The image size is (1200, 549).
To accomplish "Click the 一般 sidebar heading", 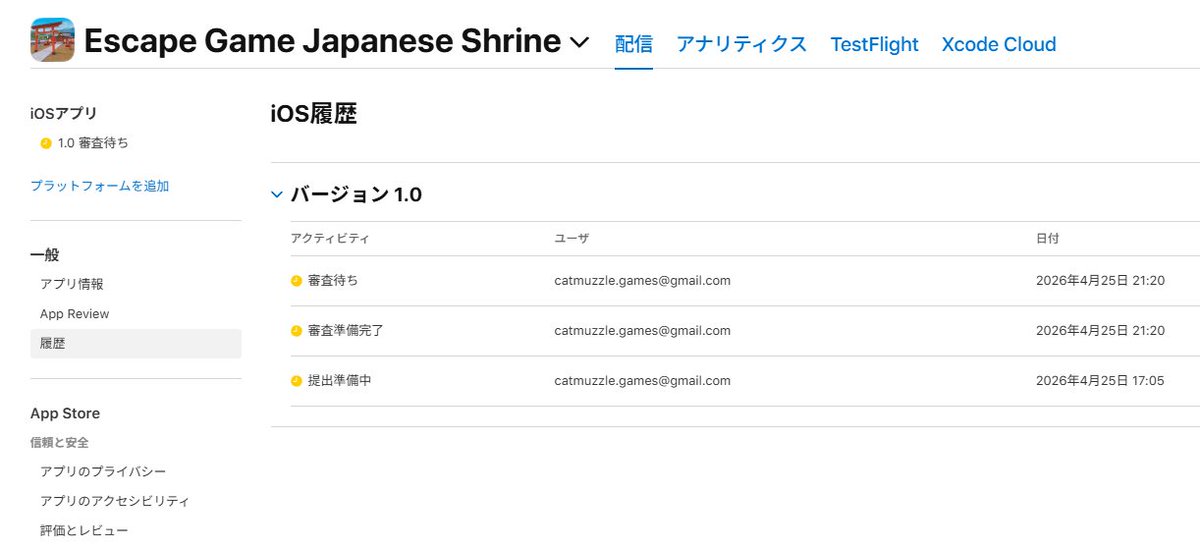I will click(45, 255).
